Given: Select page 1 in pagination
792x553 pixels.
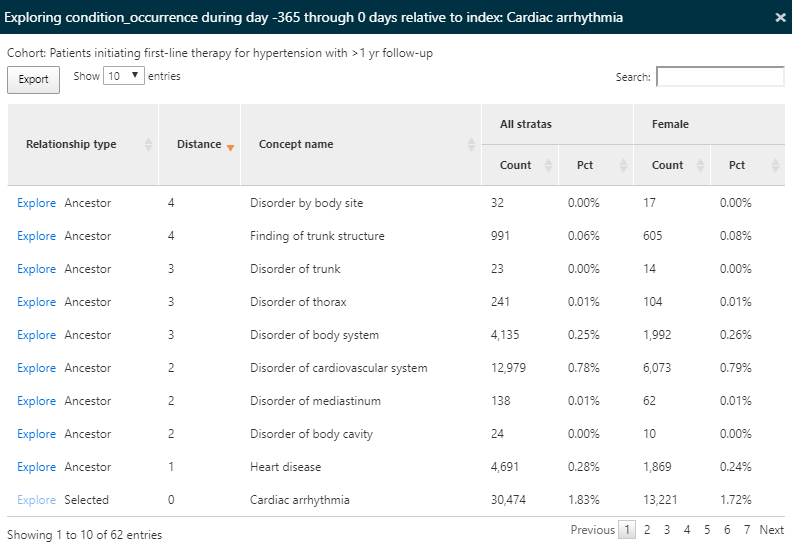Looking at the screenshot, I should (627, 530).
